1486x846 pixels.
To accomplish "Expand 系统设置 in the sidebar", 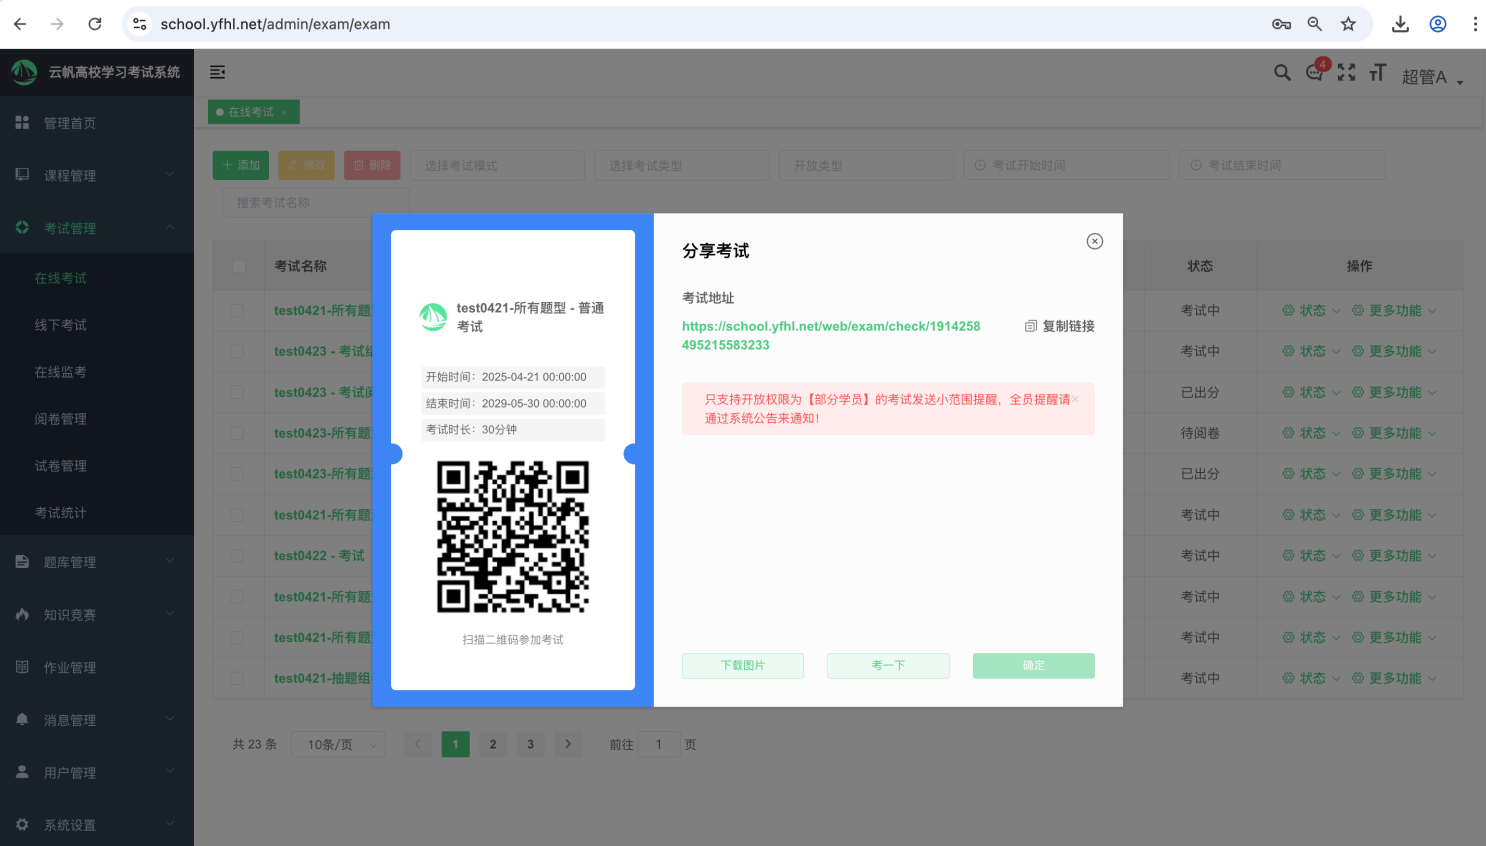I will click(97, 825).
